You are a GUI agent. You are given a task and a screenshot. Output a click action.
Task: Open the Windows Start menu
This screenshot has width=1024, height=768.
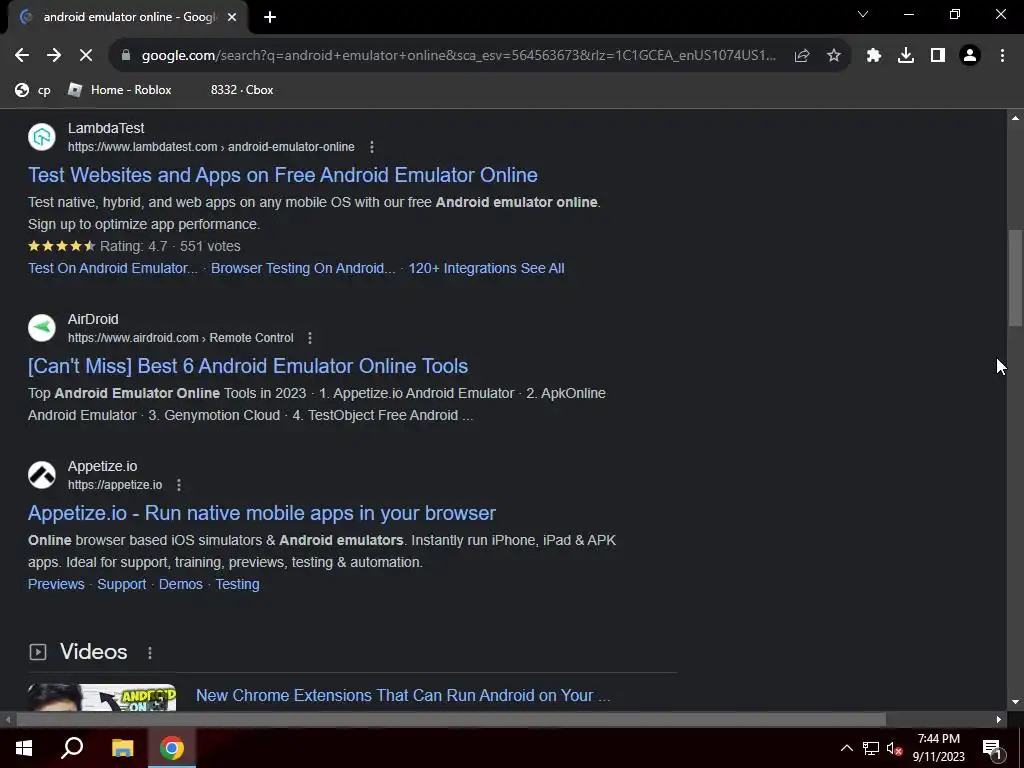pos(24,748)
